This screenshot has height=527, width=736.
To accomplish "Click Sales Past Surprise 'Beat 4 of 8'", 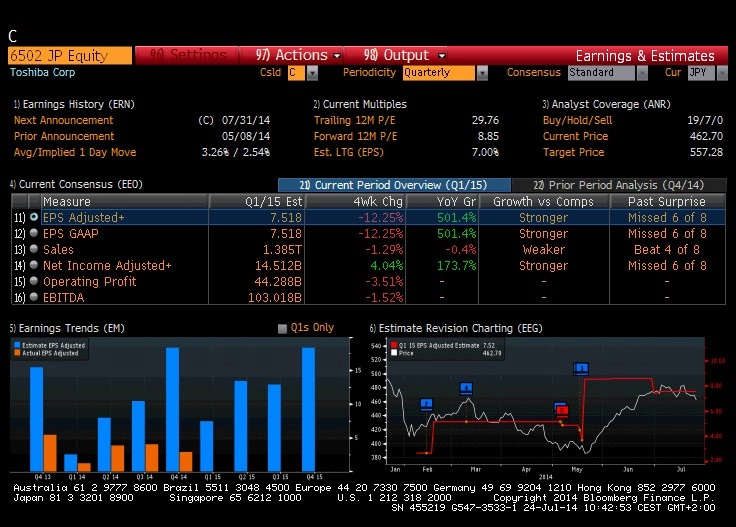I will [x=667, y=250].
